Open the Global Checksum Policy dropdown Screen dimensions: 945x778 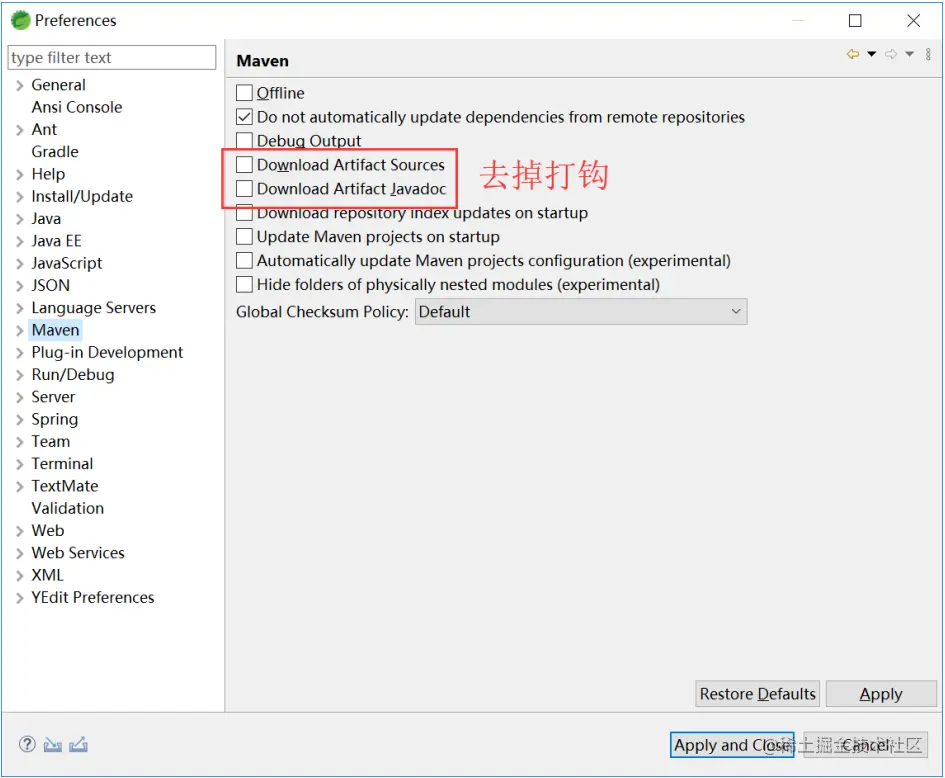pos(581,312)
